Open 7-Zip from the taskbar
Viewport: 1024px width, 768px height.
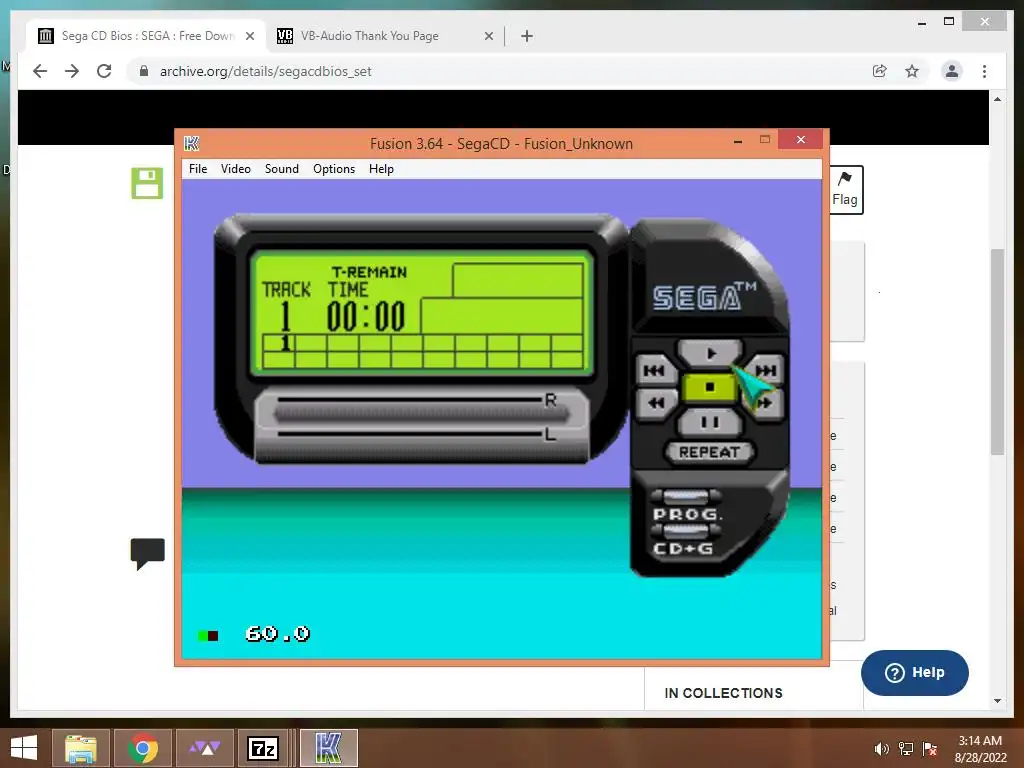coord(263,748)
